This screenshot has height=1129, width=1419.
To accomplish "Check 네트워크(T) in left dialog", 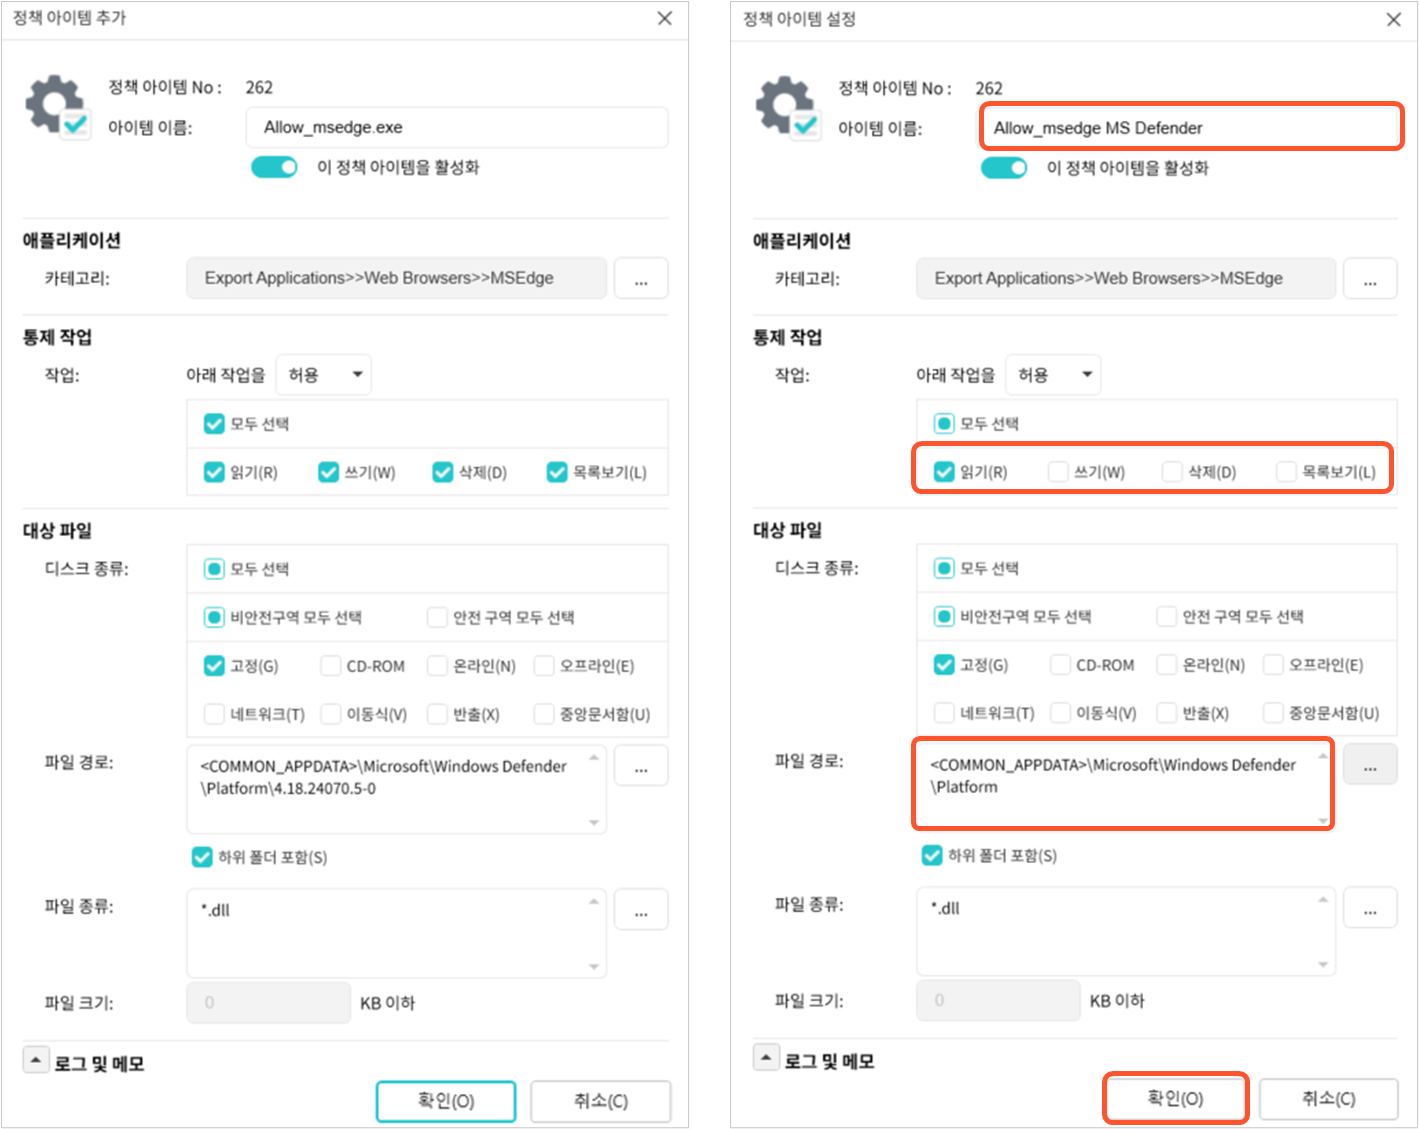I will [214, 714].
